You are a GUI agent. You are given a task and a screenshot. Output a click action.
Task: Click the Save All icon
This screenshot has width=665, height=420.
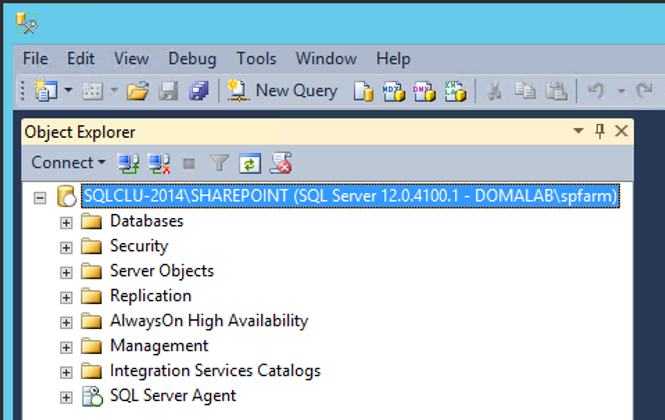[x=199, y=91]
